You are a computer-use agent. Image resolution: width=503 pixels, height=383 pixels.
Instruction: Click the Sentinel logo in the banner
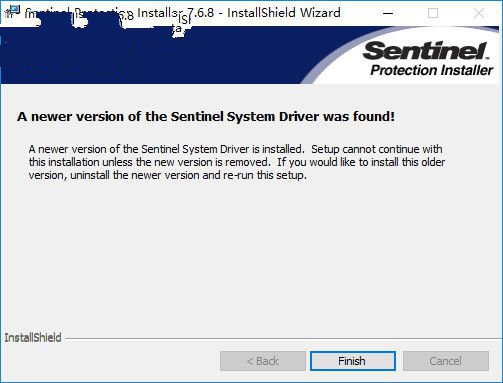(426, 50)
